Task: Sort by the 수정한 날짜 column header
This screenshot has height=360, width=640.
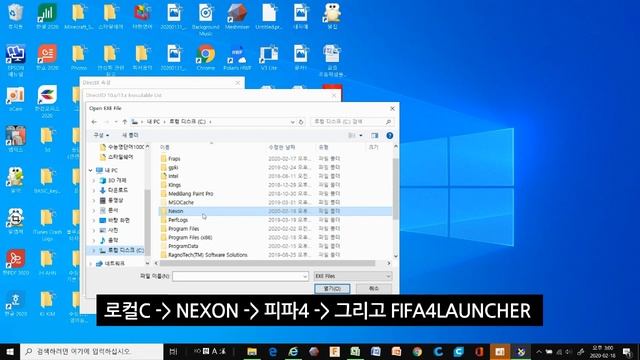Action: pyautogui.click(x=282, y=147)
